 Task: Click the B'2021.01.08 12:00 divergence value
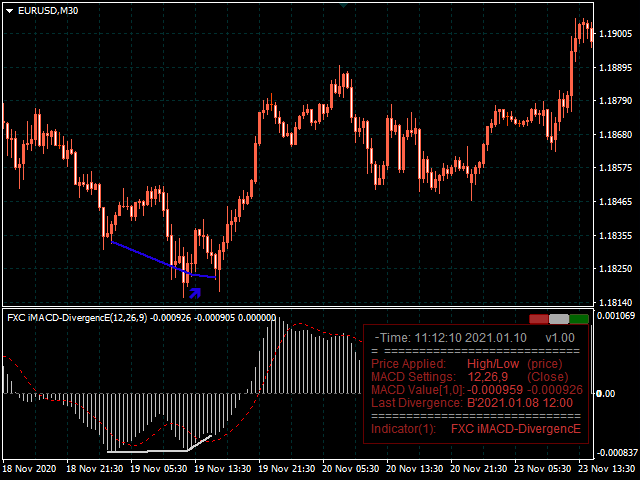click(520, 403)
